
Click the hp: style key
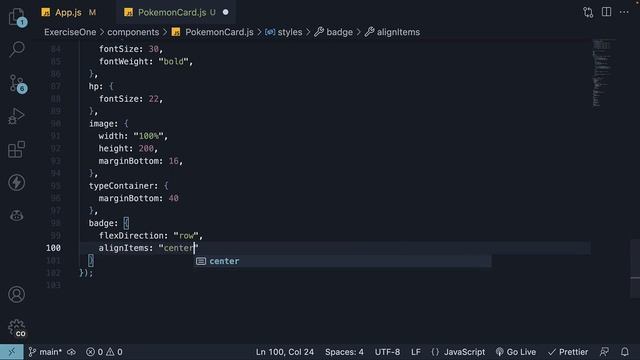[x=96, y=86]
